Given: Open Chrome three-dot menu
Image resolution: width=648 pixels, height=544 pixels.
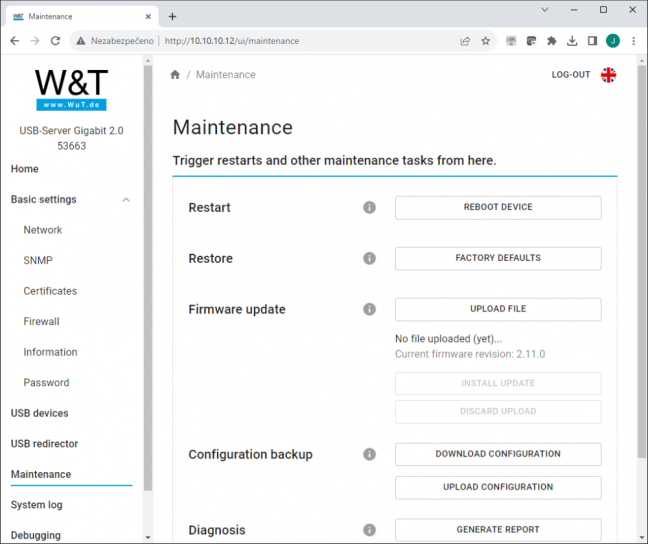Looking at the screenshot, I should coord(634,41).
